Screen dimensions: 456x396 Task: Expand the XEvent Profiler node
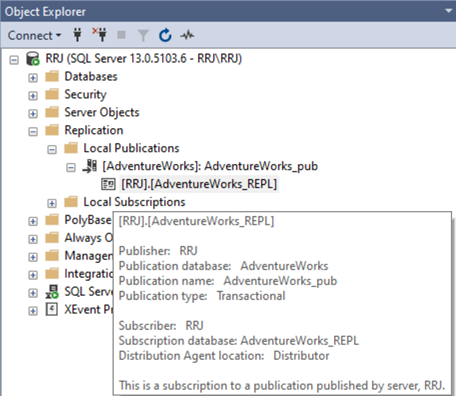click(33, 311)
